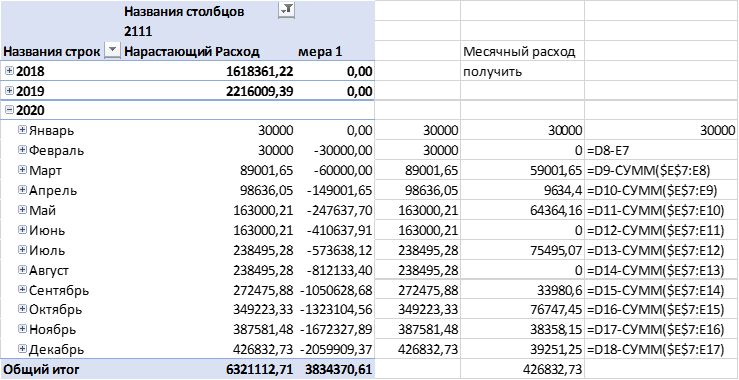Click the 'мера 1' column header
Image resolution: width=739 pixels, height=380 pixels.
[320, 52]
